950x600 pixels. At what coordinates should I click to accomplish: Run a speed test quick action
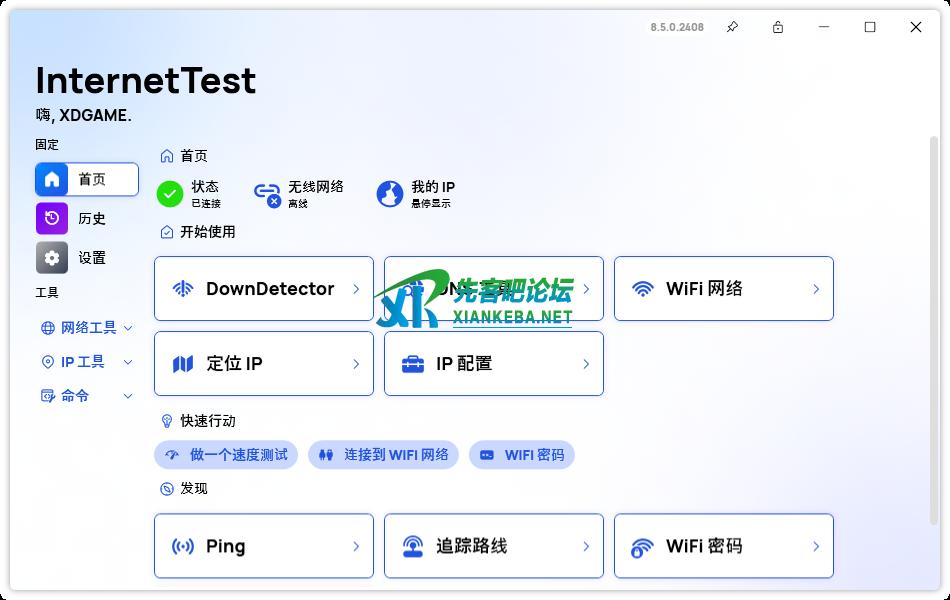pos(227,455)
